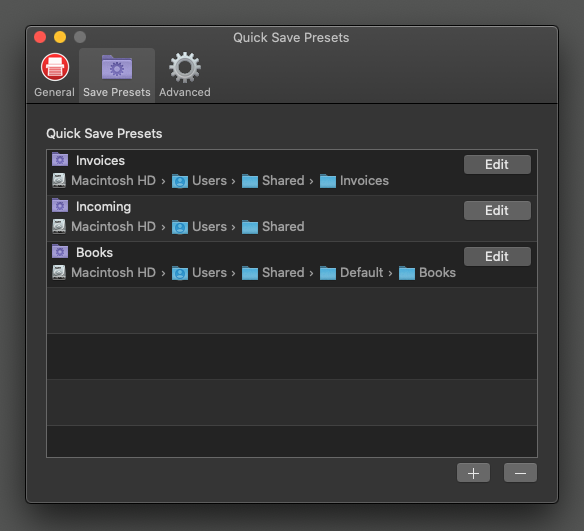Click the empty row below Books preset
584x531 pixels.
[292, 310]
